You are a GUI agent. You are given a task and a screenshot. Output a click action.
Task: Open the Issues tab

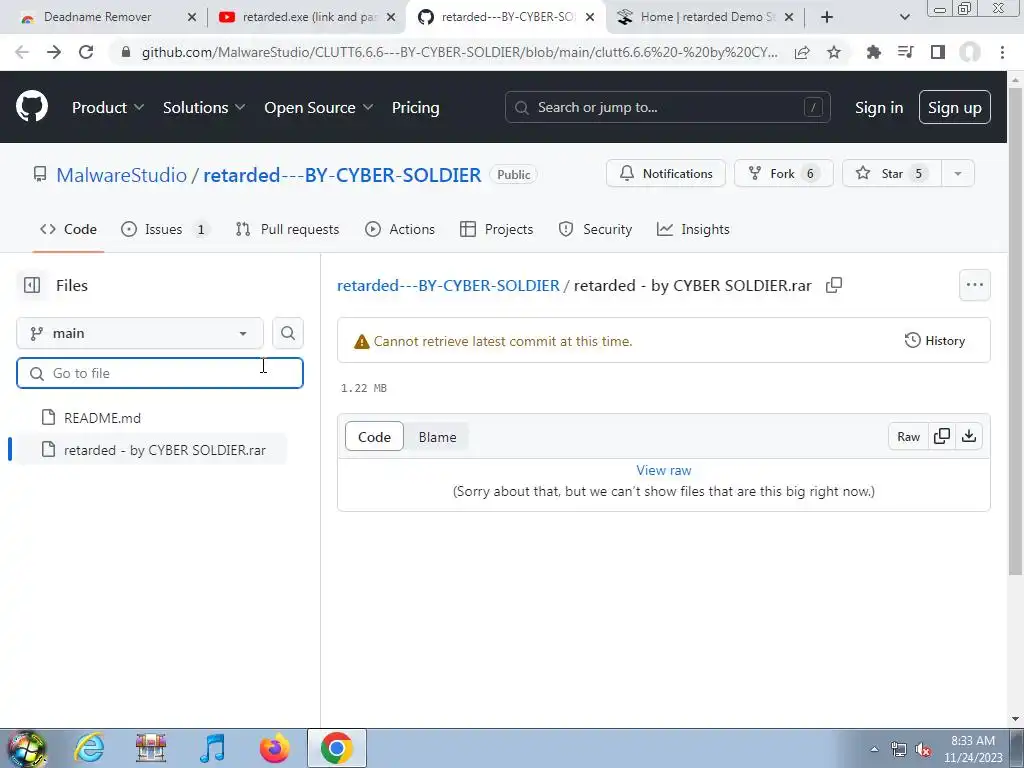pyautogui.click(x=165, y=229)
